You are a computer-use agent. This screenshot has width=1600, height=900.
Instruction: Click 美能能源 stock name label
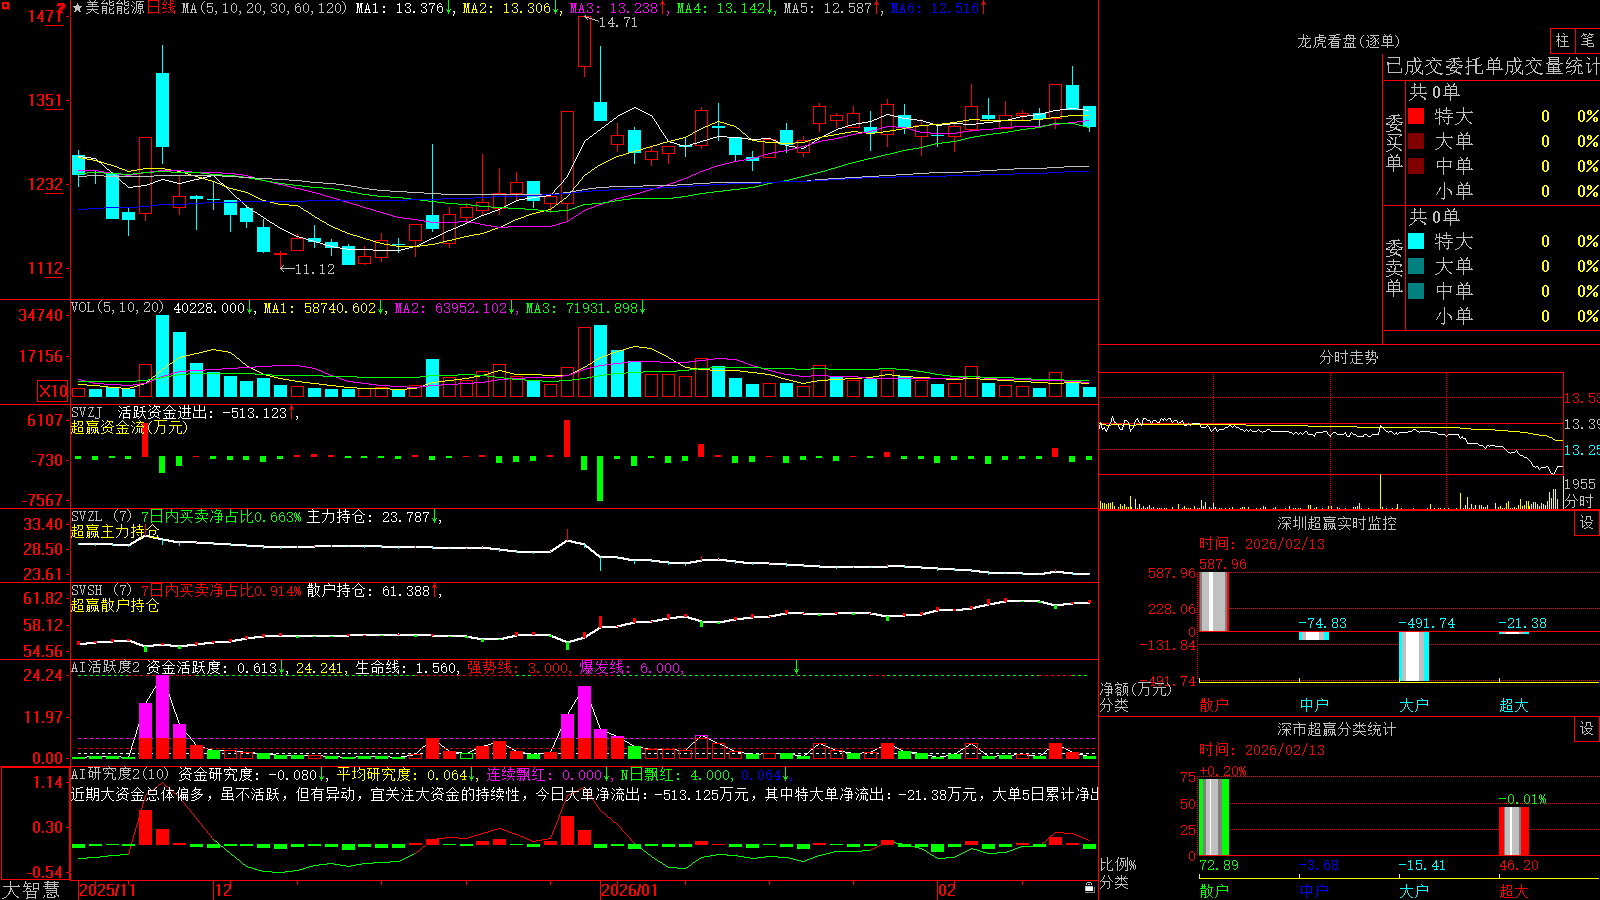[115, 8]
